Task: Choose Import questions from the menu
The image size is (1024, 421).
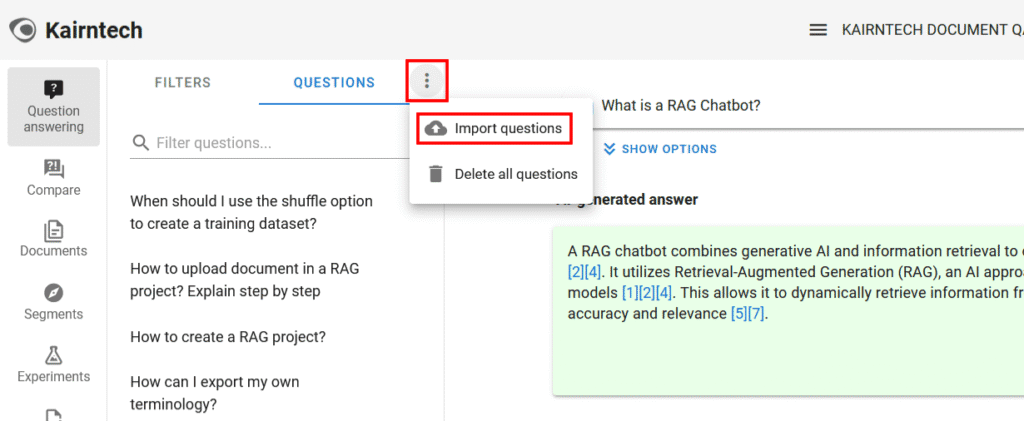Action: pos(507,129)
